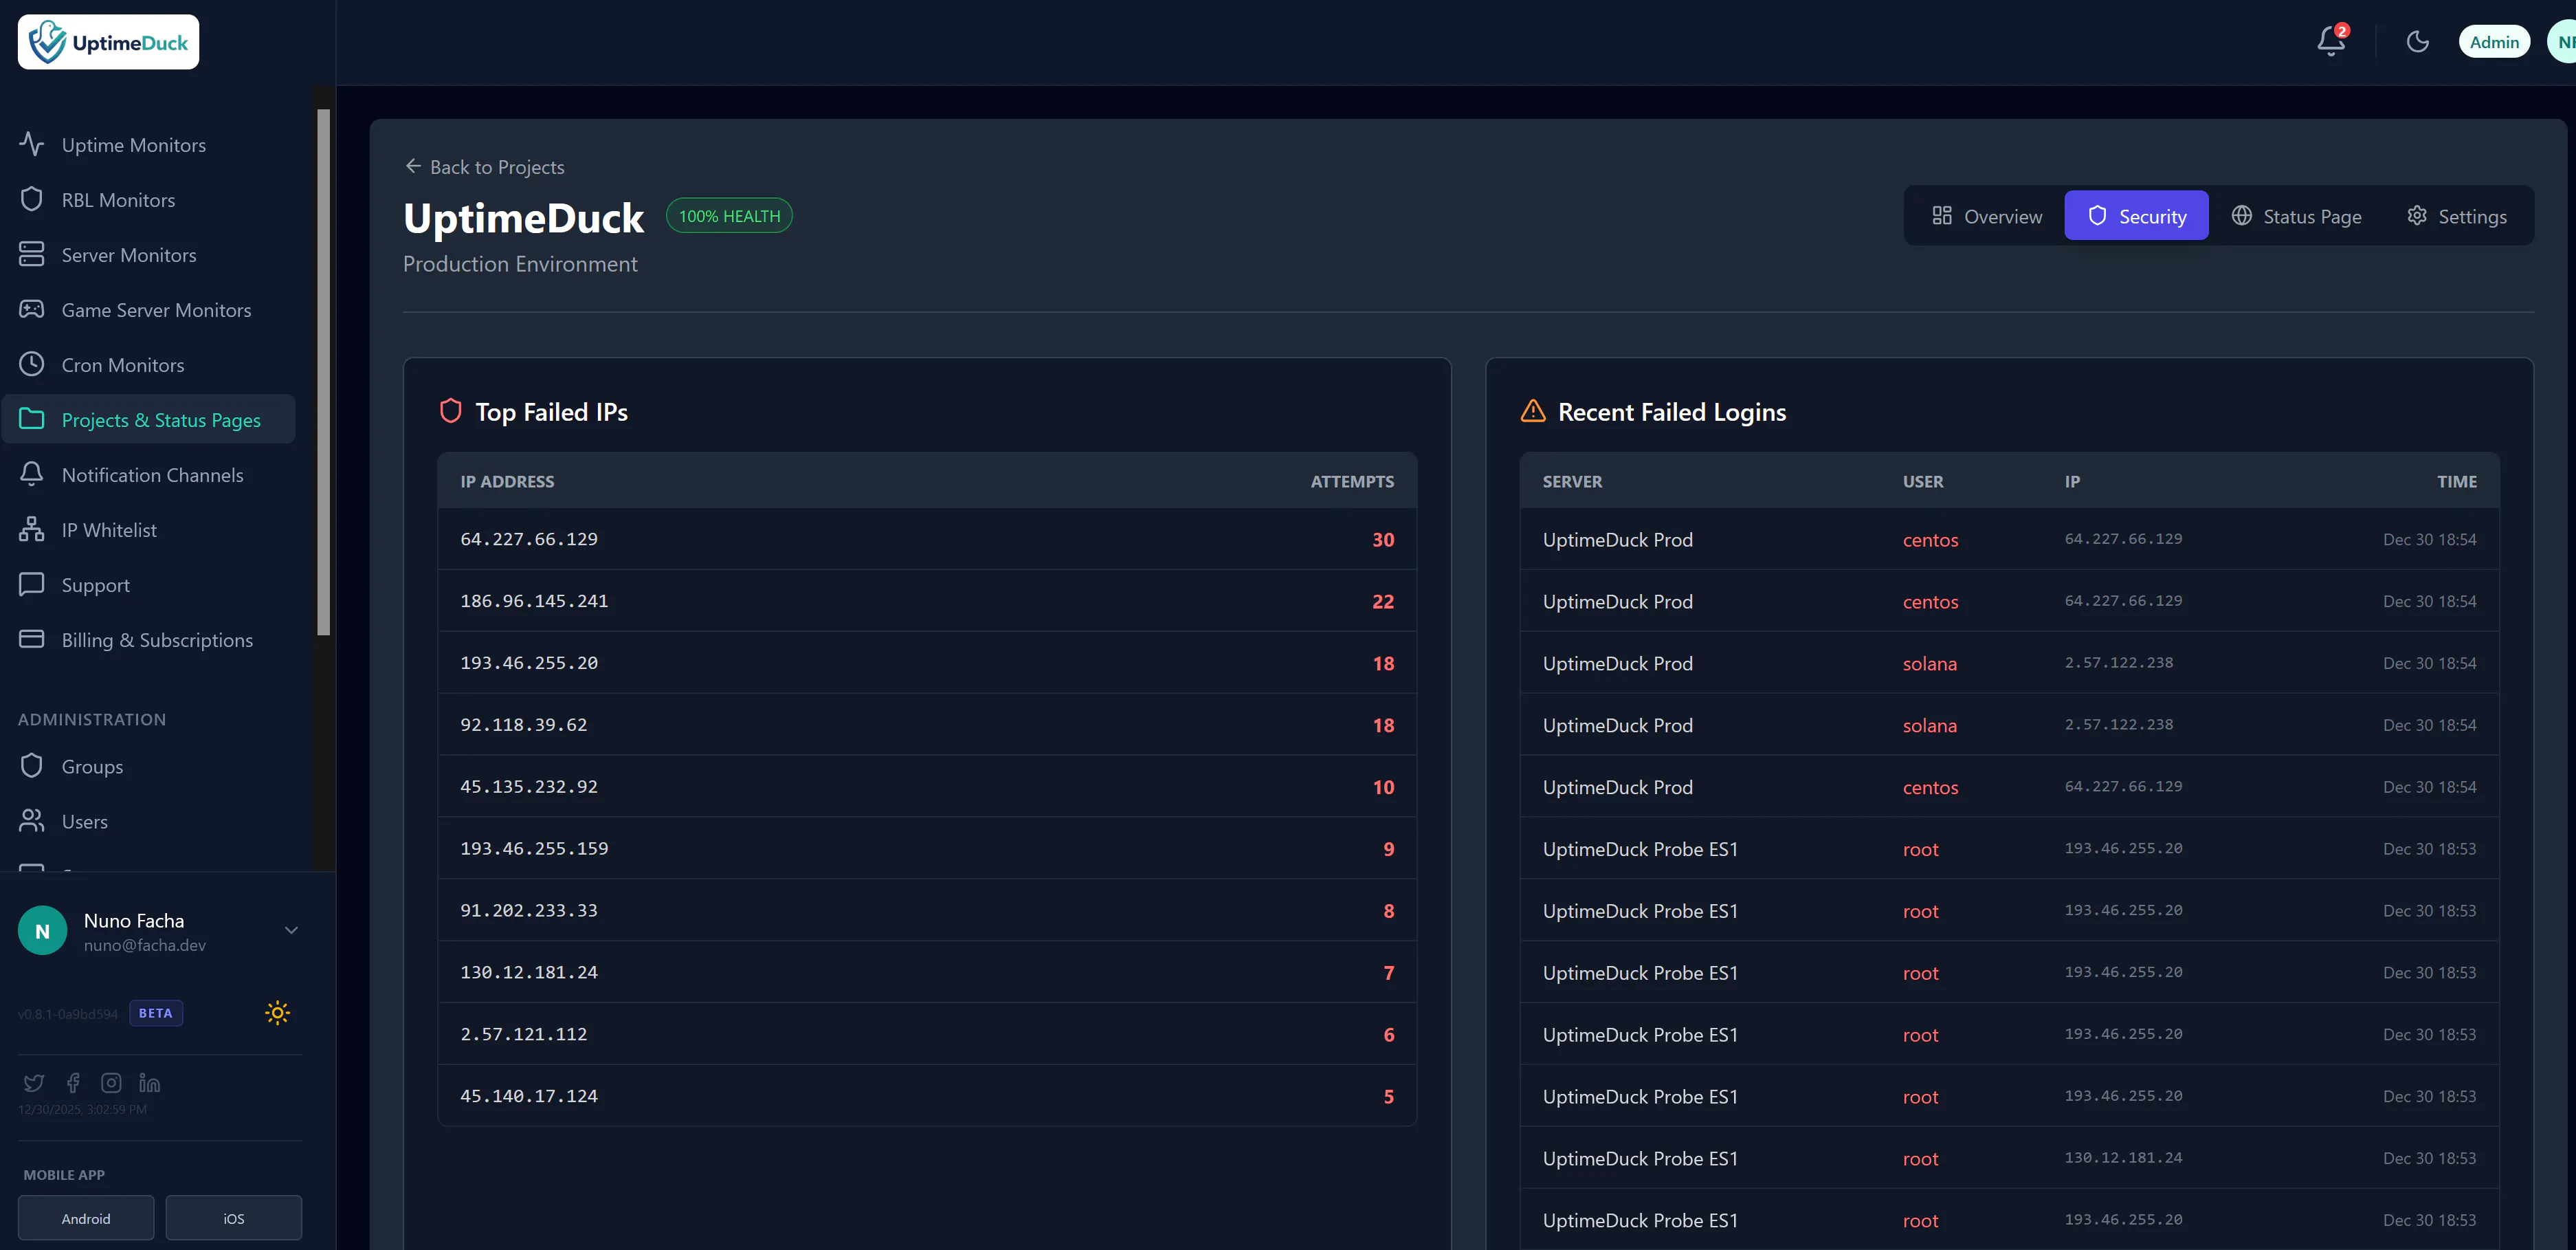Click the 100% HEALTH badge
The height and width of the screenshot is (1250, 2576).
pos(729,216)
